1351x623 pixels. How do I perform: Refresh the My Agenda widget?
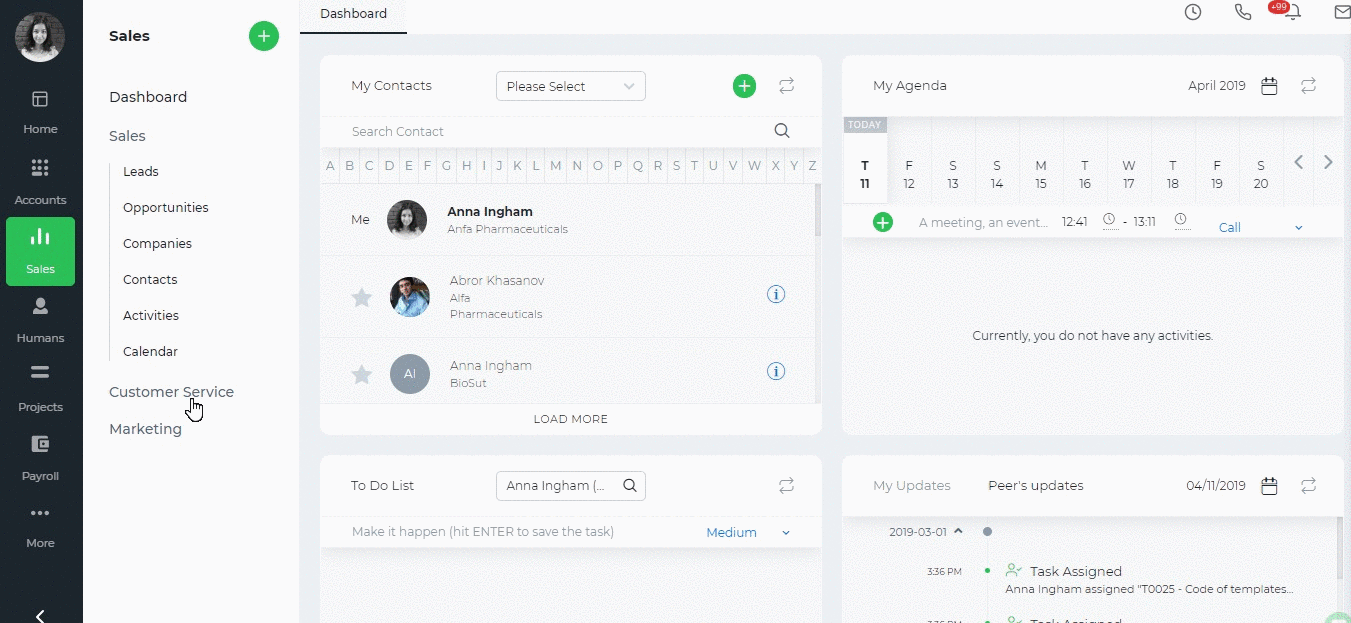coord(1309,86)
